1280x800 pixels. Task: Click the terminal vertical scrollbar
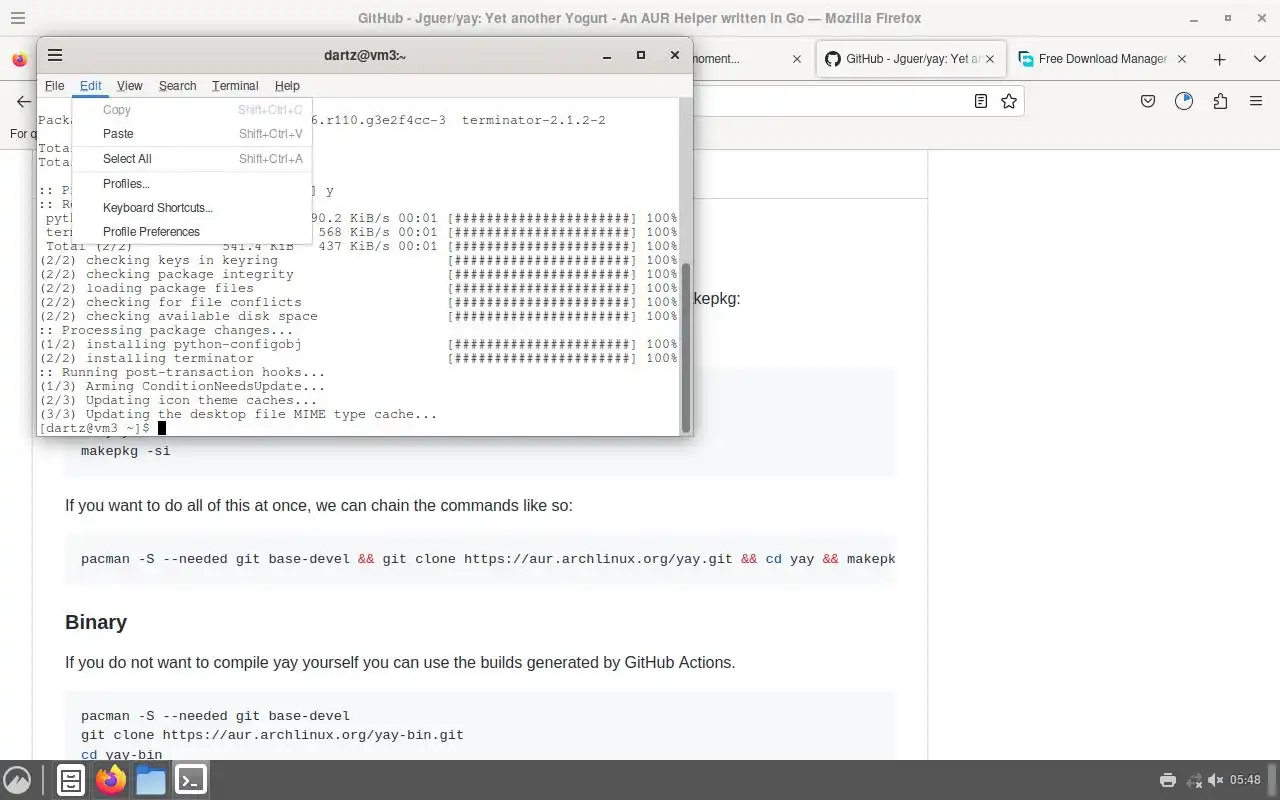pos(686,346)
